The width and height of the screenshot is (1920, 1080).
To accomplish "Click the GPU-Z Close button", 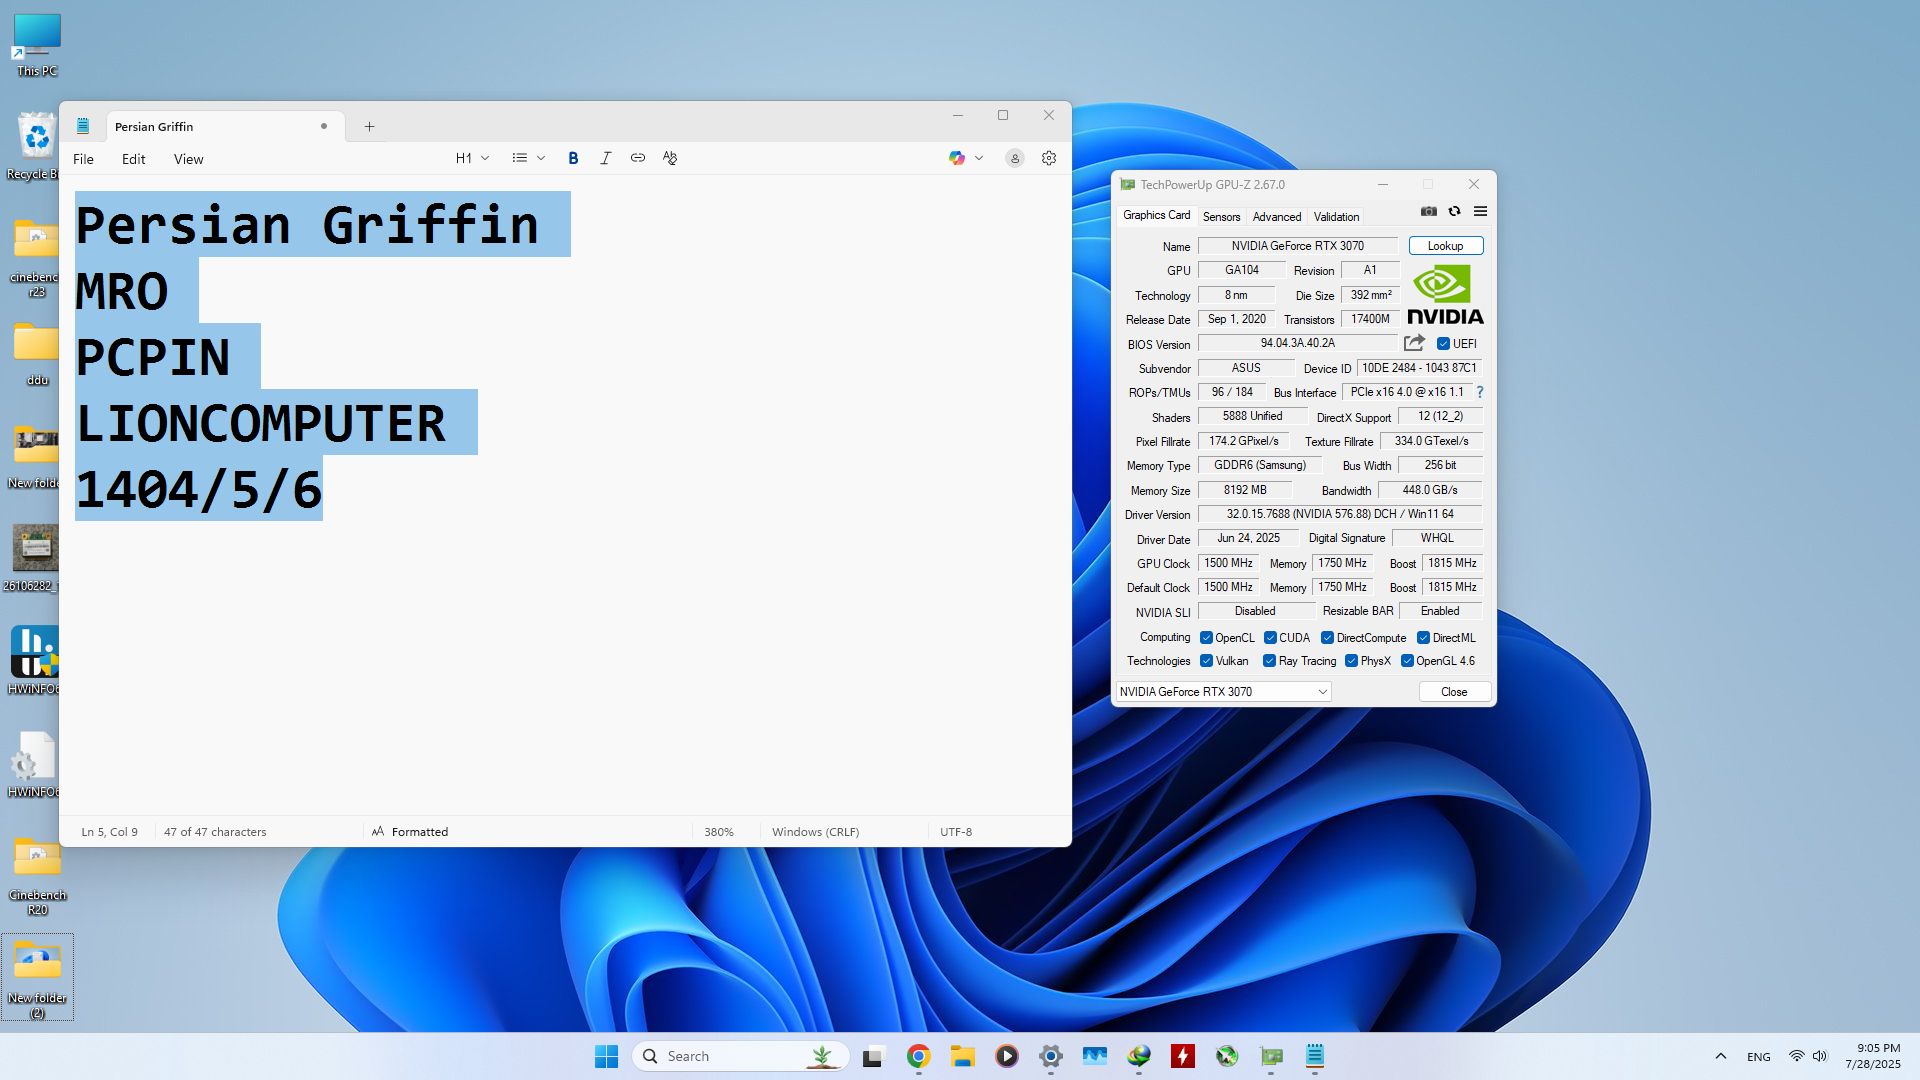I will tap(1454, 692).
